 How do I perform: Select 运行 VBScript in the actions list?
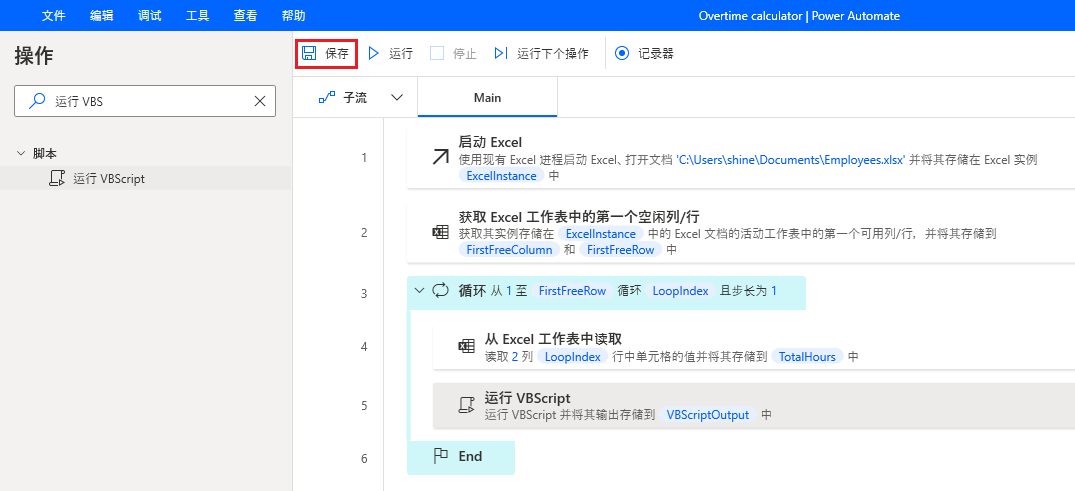(145, 178)
